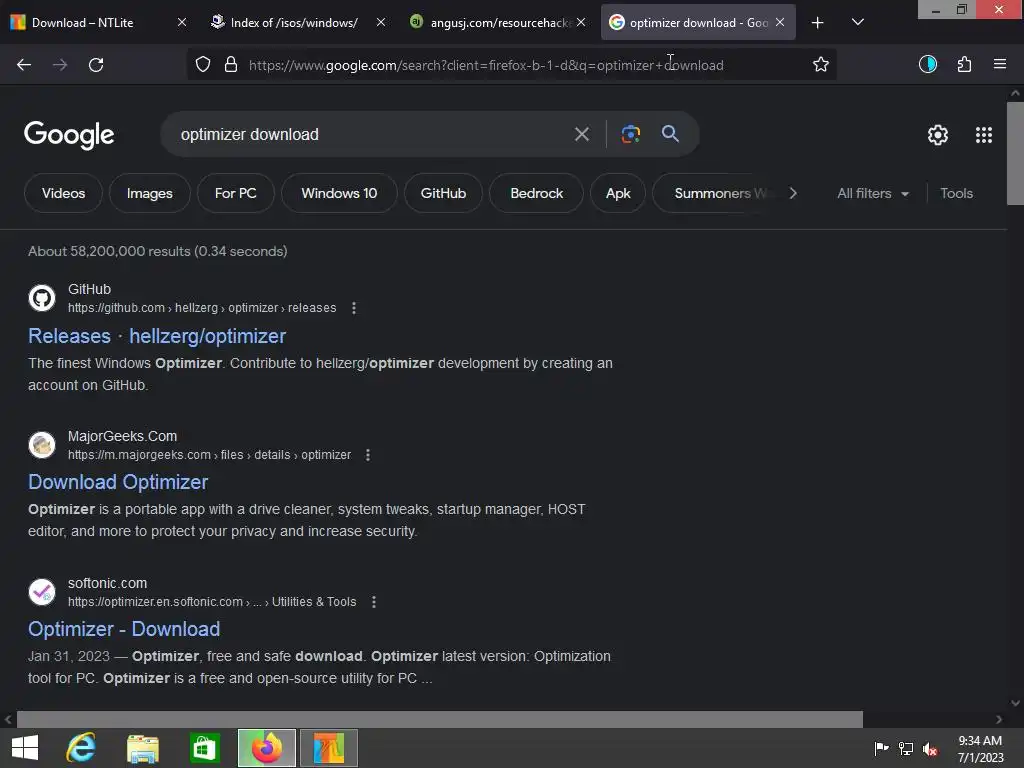
Task: Bookmark this page with the star icon
Action: tap(821, 65)
